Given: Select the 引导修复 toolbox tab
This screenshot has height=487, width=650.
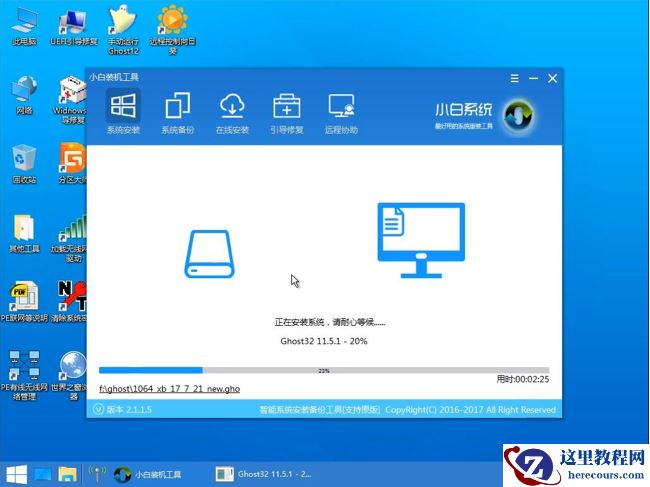Looking at the screenshot, I should [x=286, y=113].
